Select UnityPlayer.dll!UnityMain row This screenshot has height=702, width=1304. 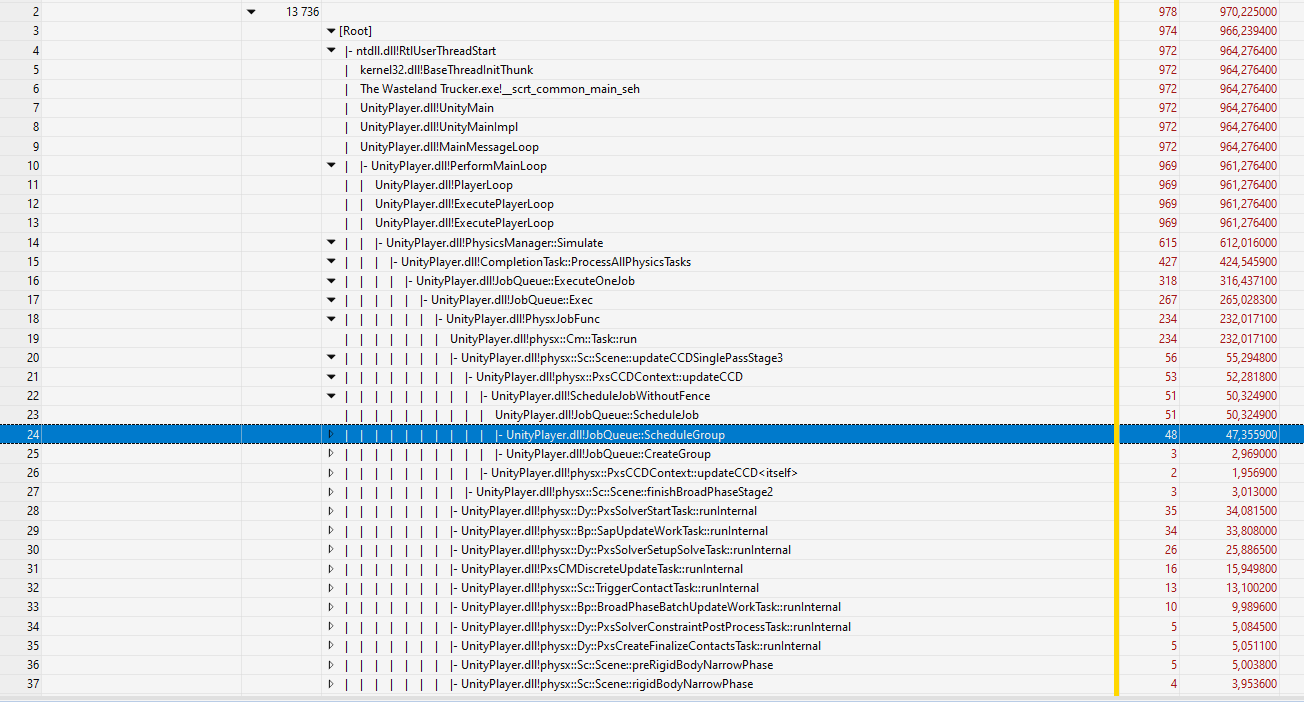pos(652,108)
